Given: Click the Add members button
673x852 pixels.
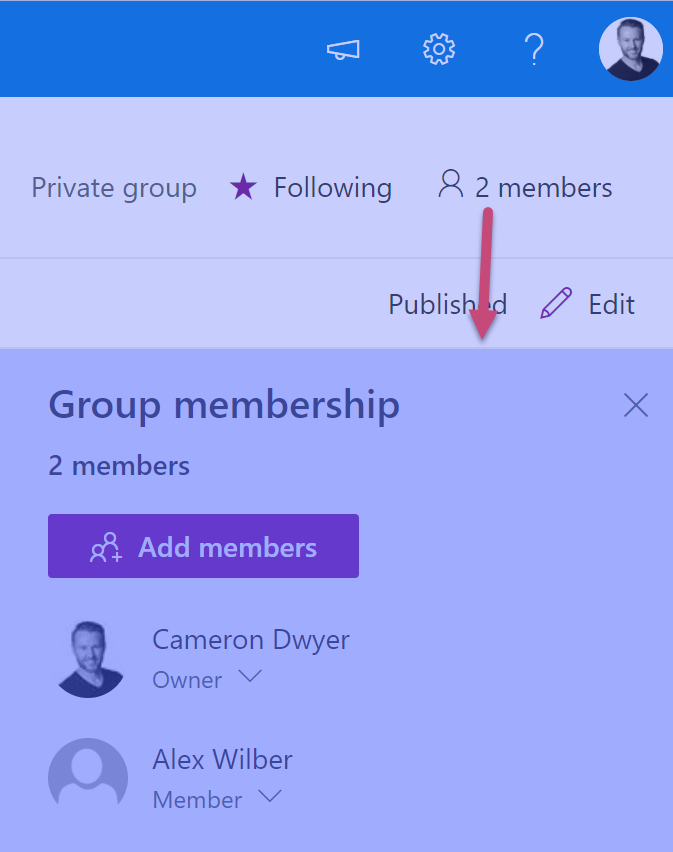Looking at the screenshot, I should 203,546.
